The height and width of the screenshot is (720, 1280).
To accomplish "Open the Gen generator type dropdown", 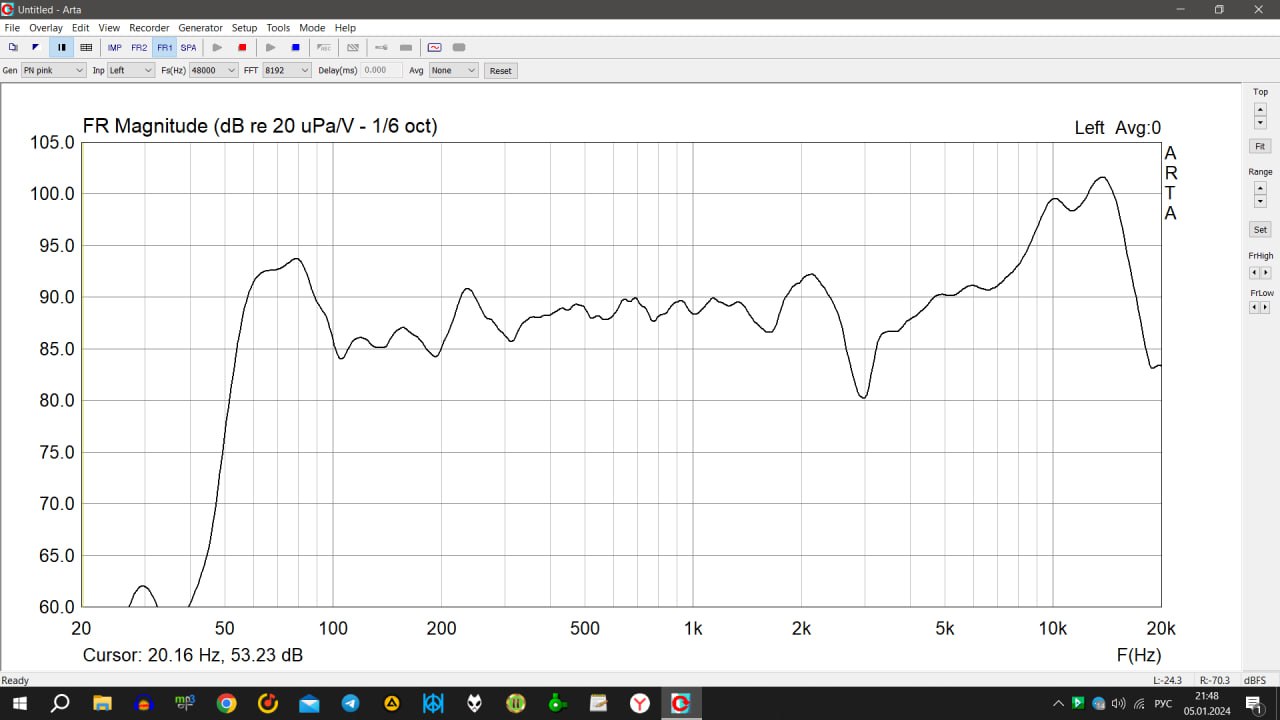I will (54, 71).
